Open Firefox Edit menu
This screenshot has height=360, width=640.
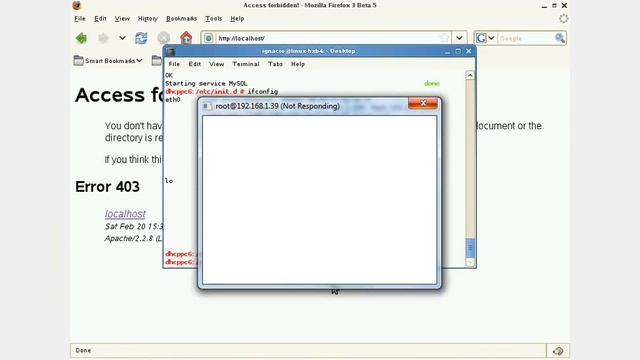tap(100, 18)
